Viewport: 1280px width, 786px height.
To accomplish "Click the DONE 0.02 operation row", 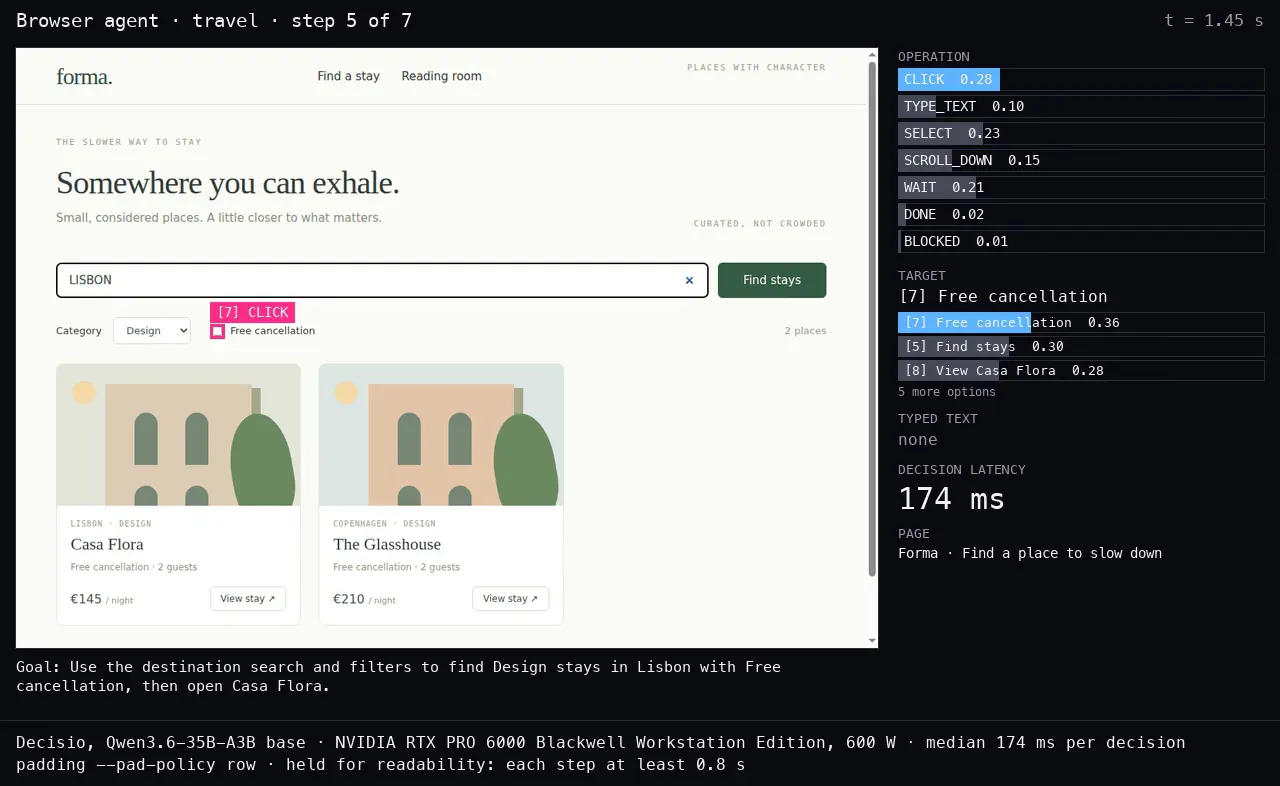I will pyautogui.click(x=1081, y=215).
